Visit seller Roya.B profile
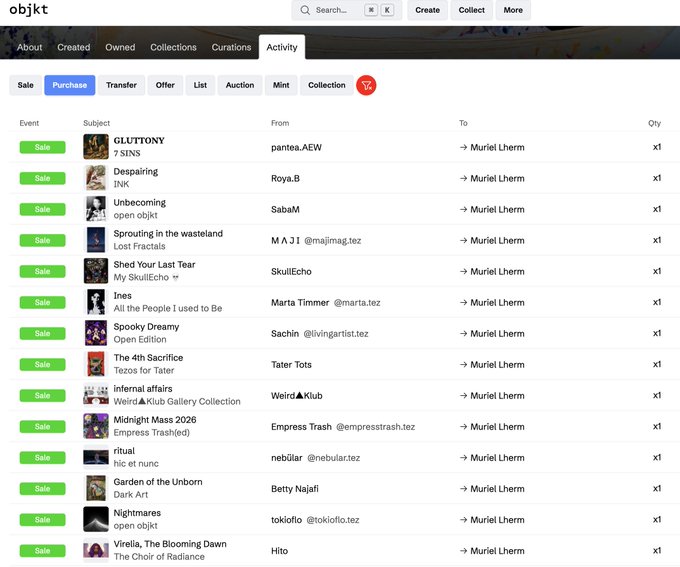Viewport: 680px width, 567px height. pyautogui.click(x=285, y=178)
